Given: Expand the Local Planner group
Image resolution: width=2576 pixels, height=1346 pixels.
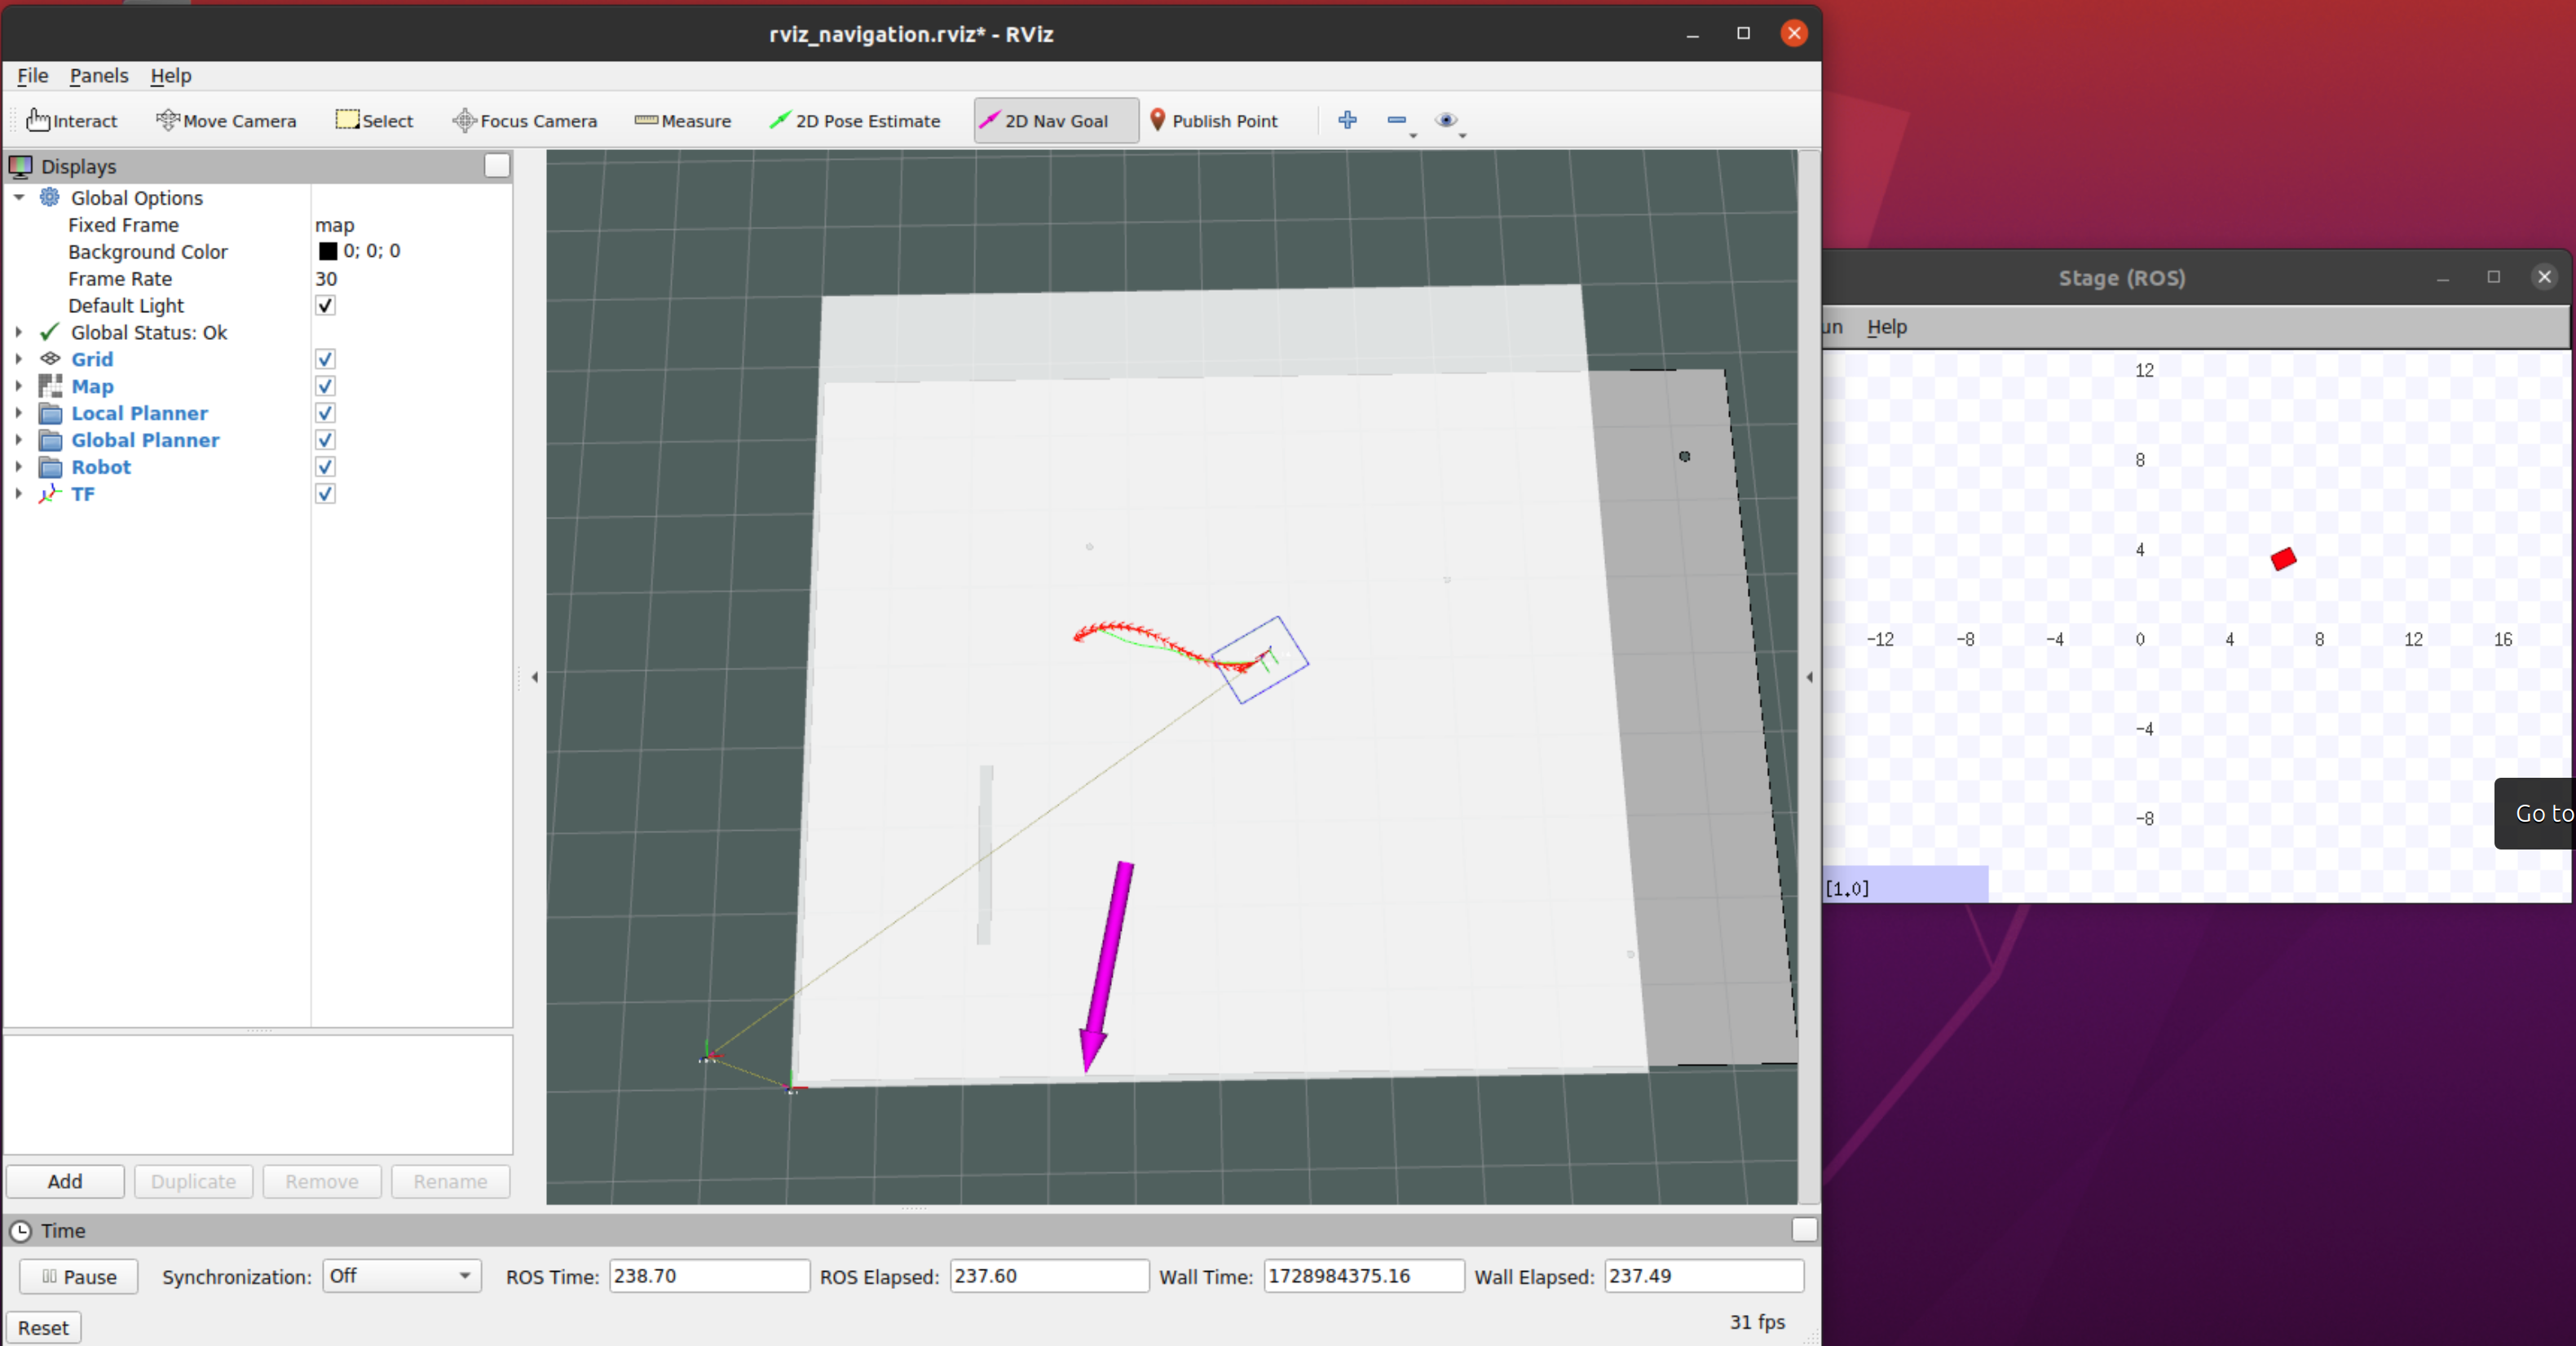Looking at the screenshot, I should tap(19, 413).
